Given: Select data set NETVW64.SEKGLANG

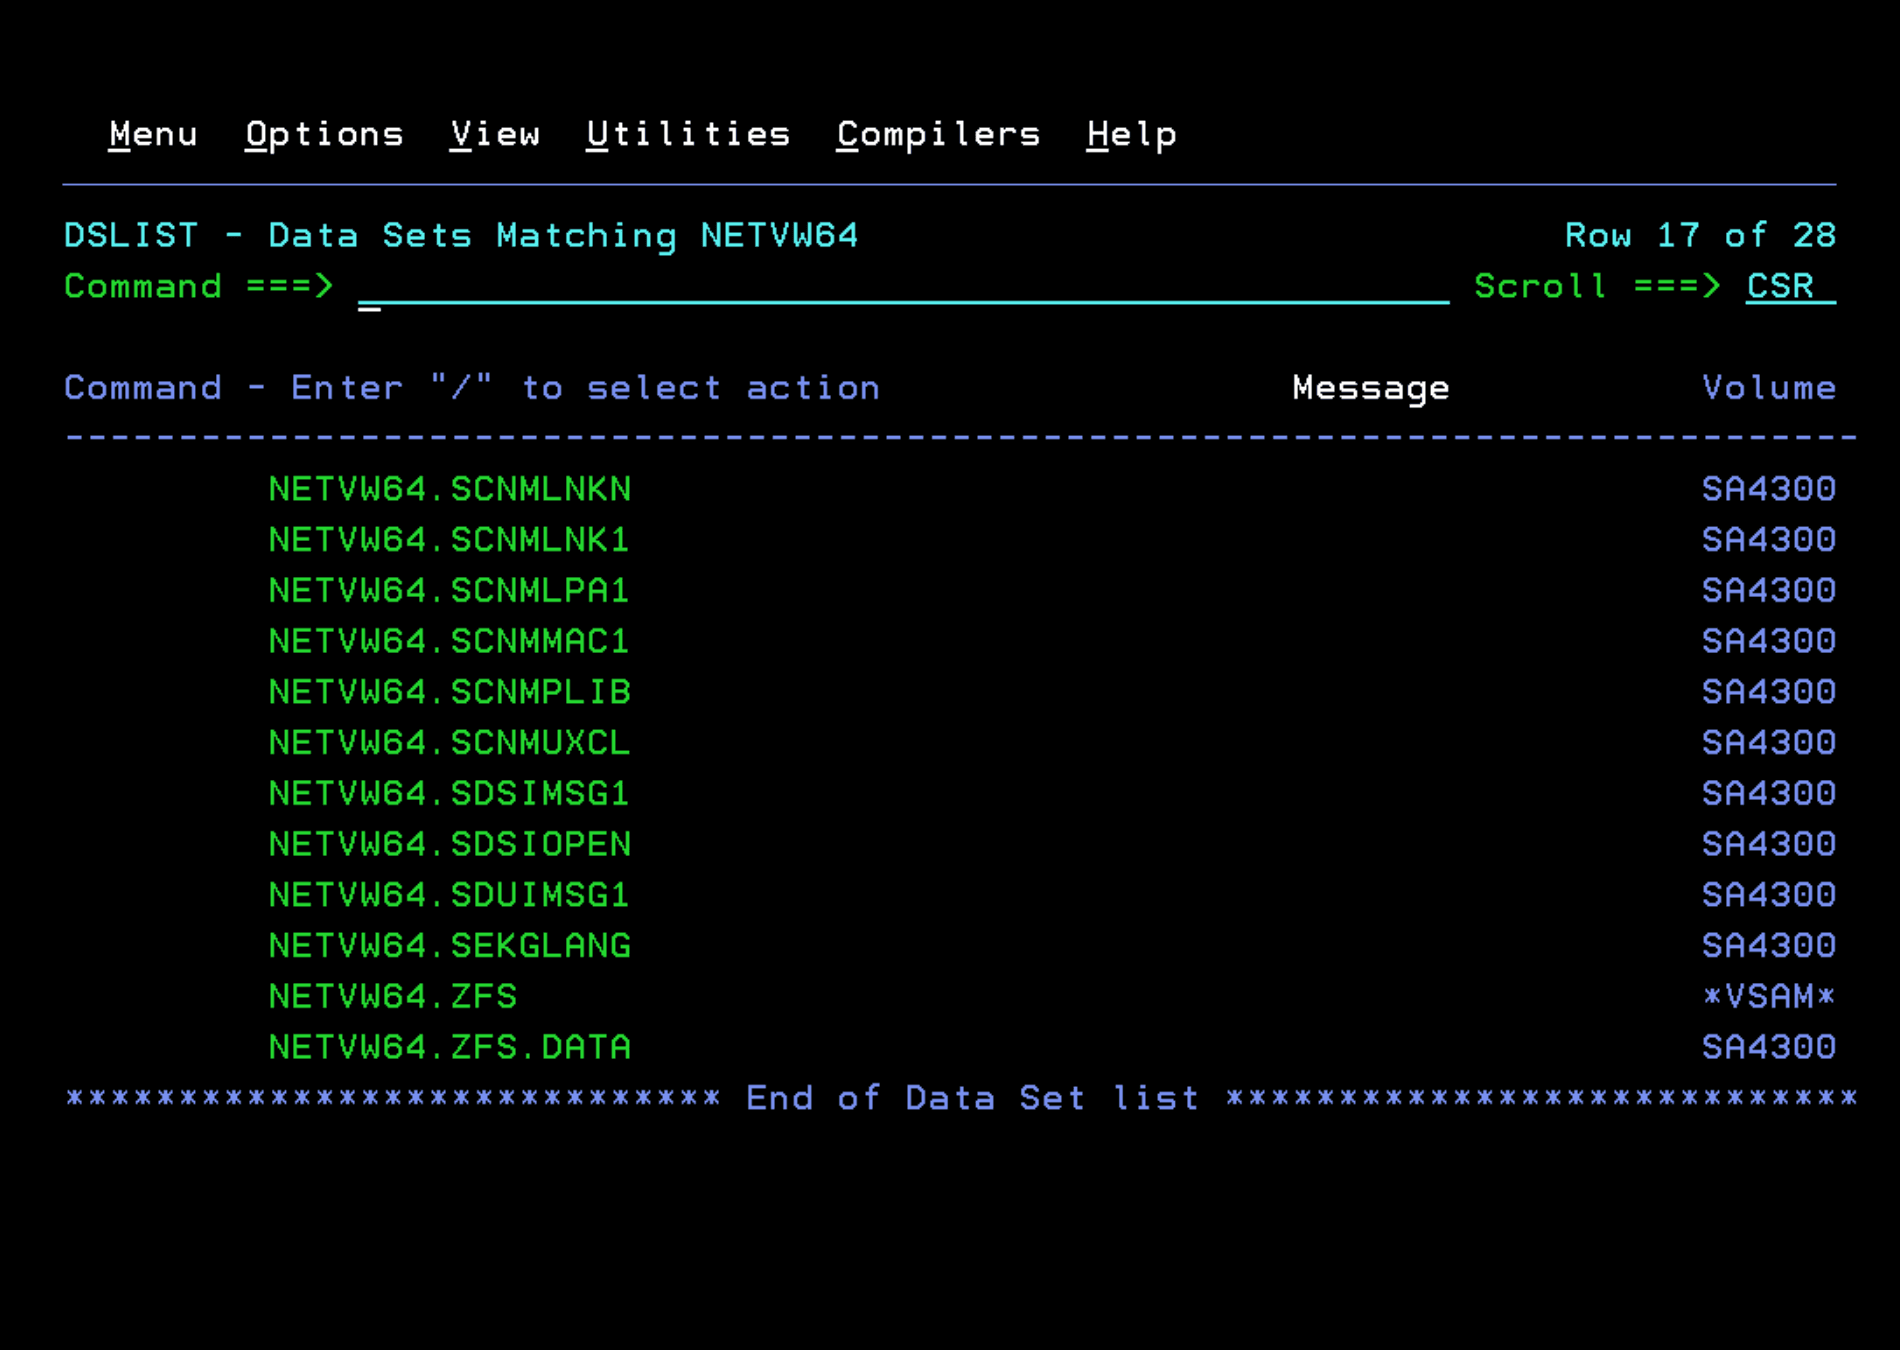Looking at the screenshot, I should pyautogui.click(x=449, y=946).
